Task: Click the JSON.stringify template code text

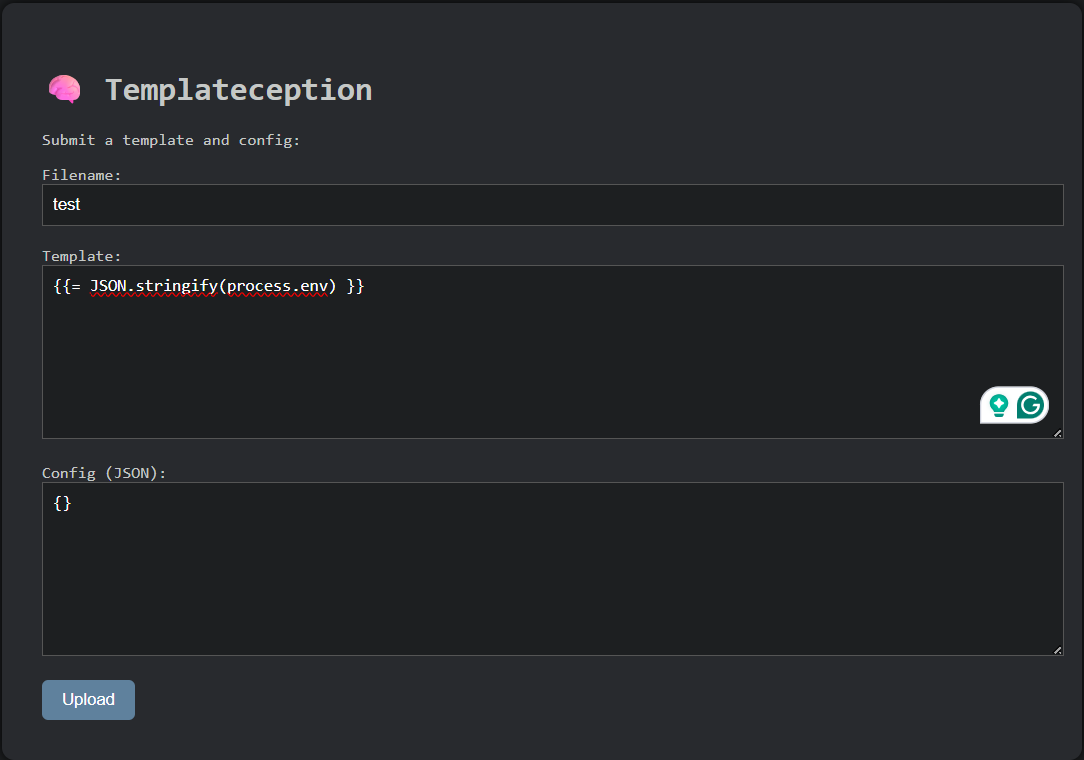Action: pos(209,286)
